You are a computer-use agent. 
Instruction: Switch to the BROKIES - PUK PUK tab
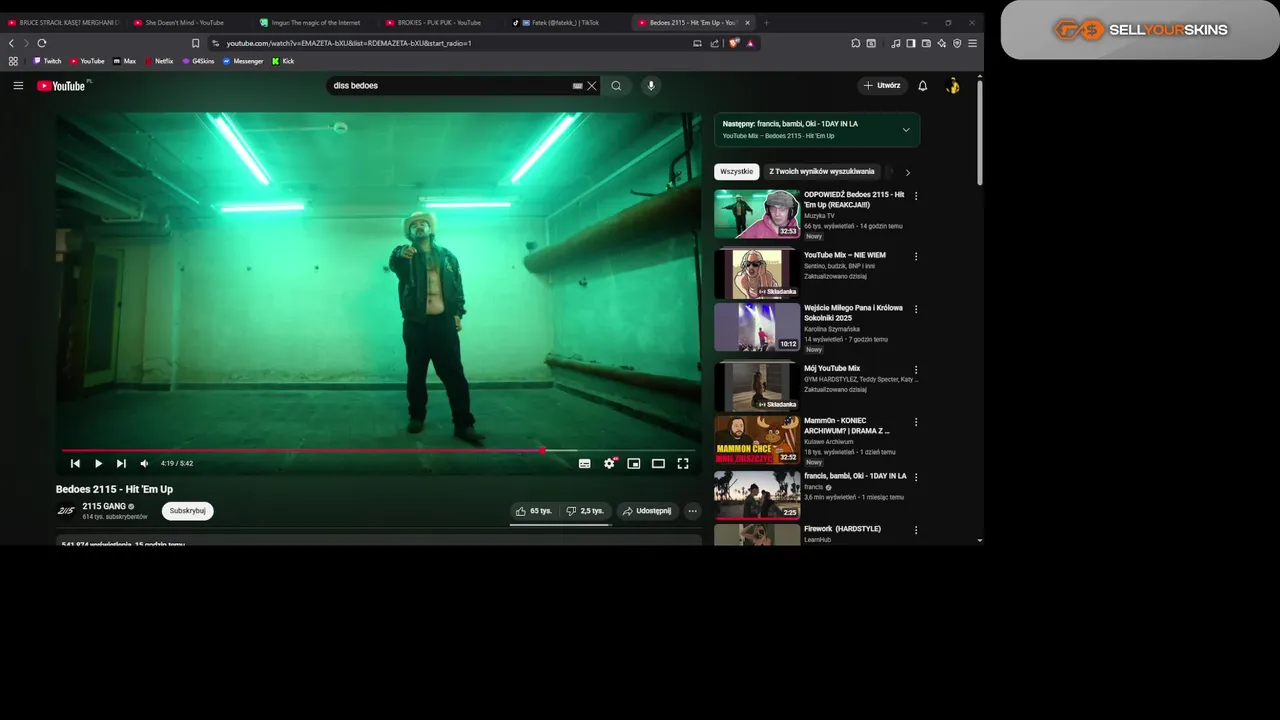[438, 22]
